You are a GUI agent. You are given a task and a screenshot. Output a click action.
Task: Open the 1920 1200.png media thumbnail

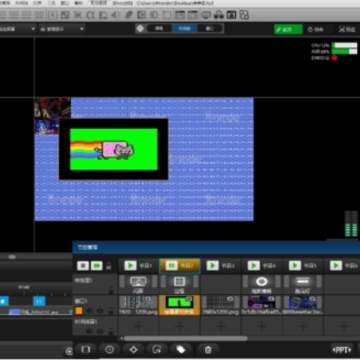(138, 303)
